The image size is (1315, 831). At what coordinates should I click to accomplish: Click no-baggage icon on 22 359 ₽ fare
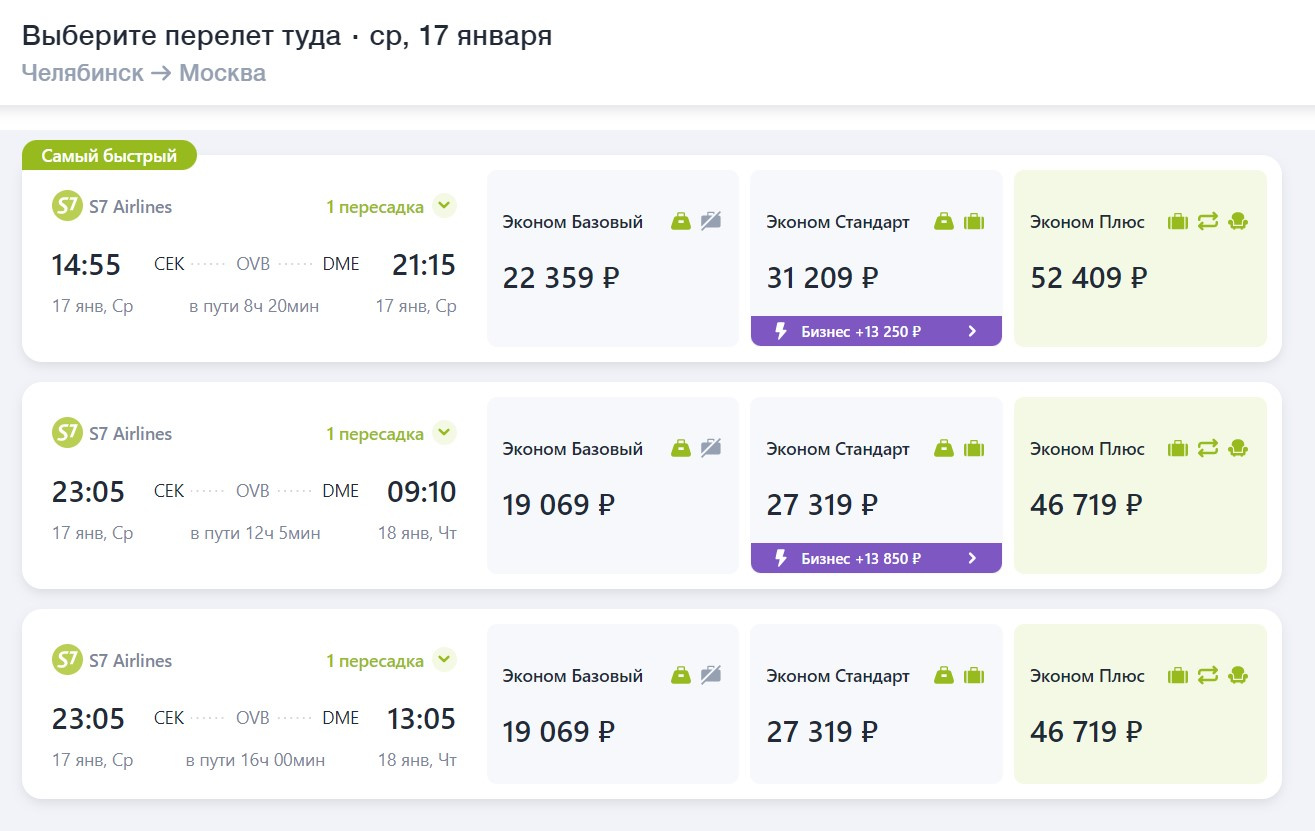click(x=711, y=222)
